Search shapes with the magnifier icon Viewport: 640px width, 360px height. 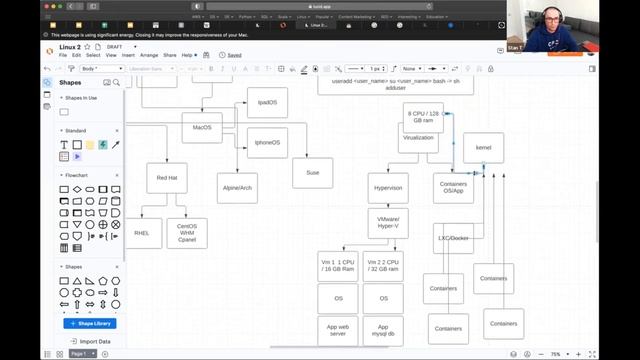(x=117, y=82)
